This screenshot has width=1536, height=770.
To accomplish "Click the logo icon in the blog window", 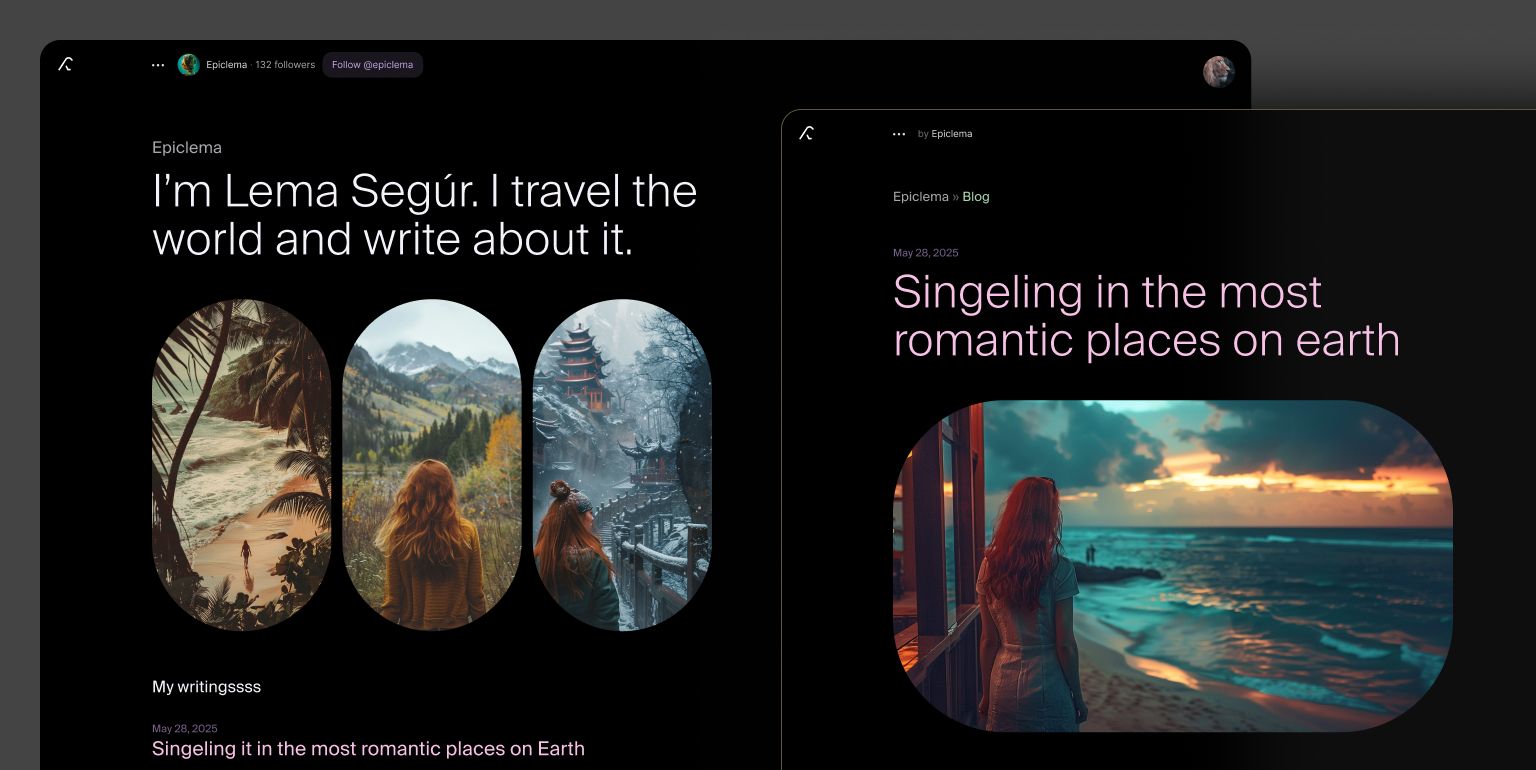I will [806, 134].
